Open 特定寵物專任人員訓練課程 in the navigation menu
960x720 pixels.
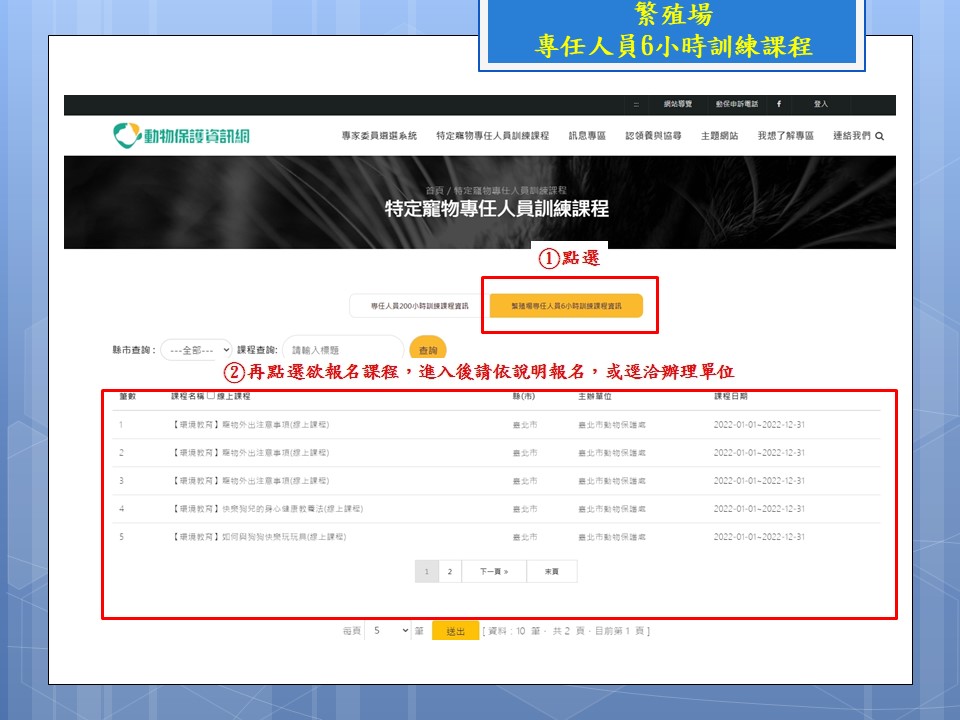492,135
